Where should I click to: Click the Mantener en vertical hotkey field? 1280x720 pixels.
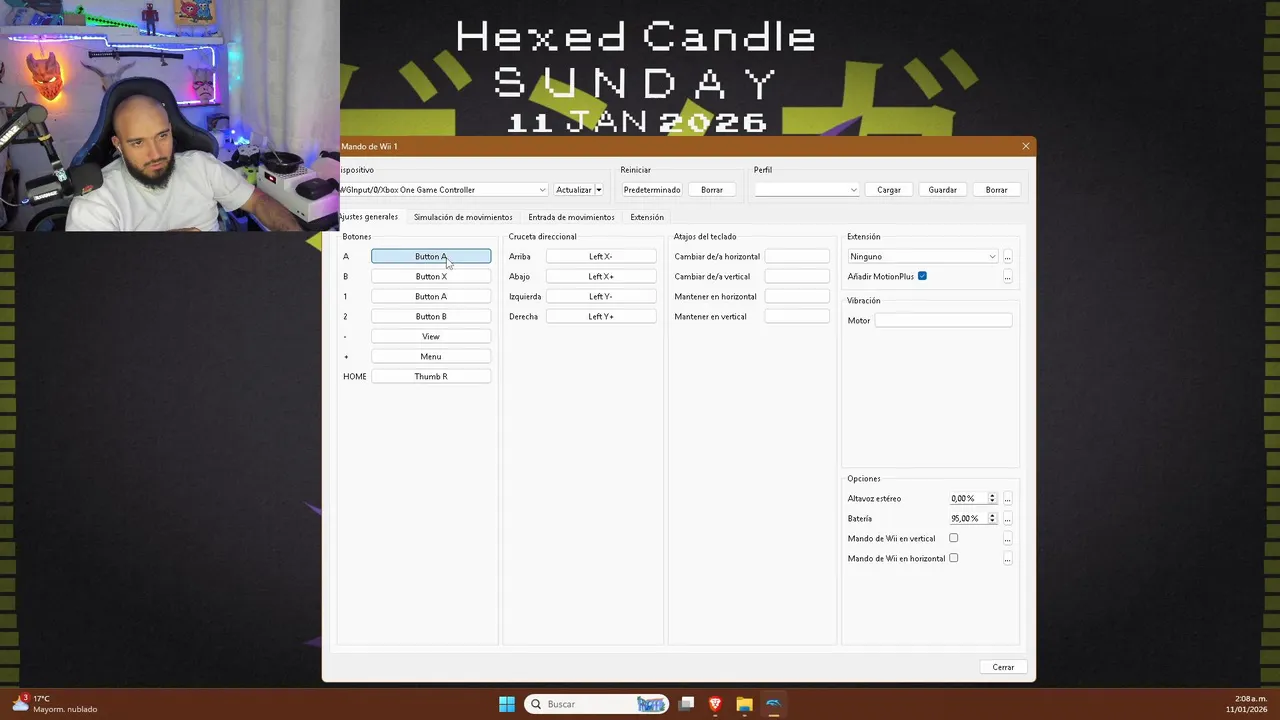click(x=797, y=316)
